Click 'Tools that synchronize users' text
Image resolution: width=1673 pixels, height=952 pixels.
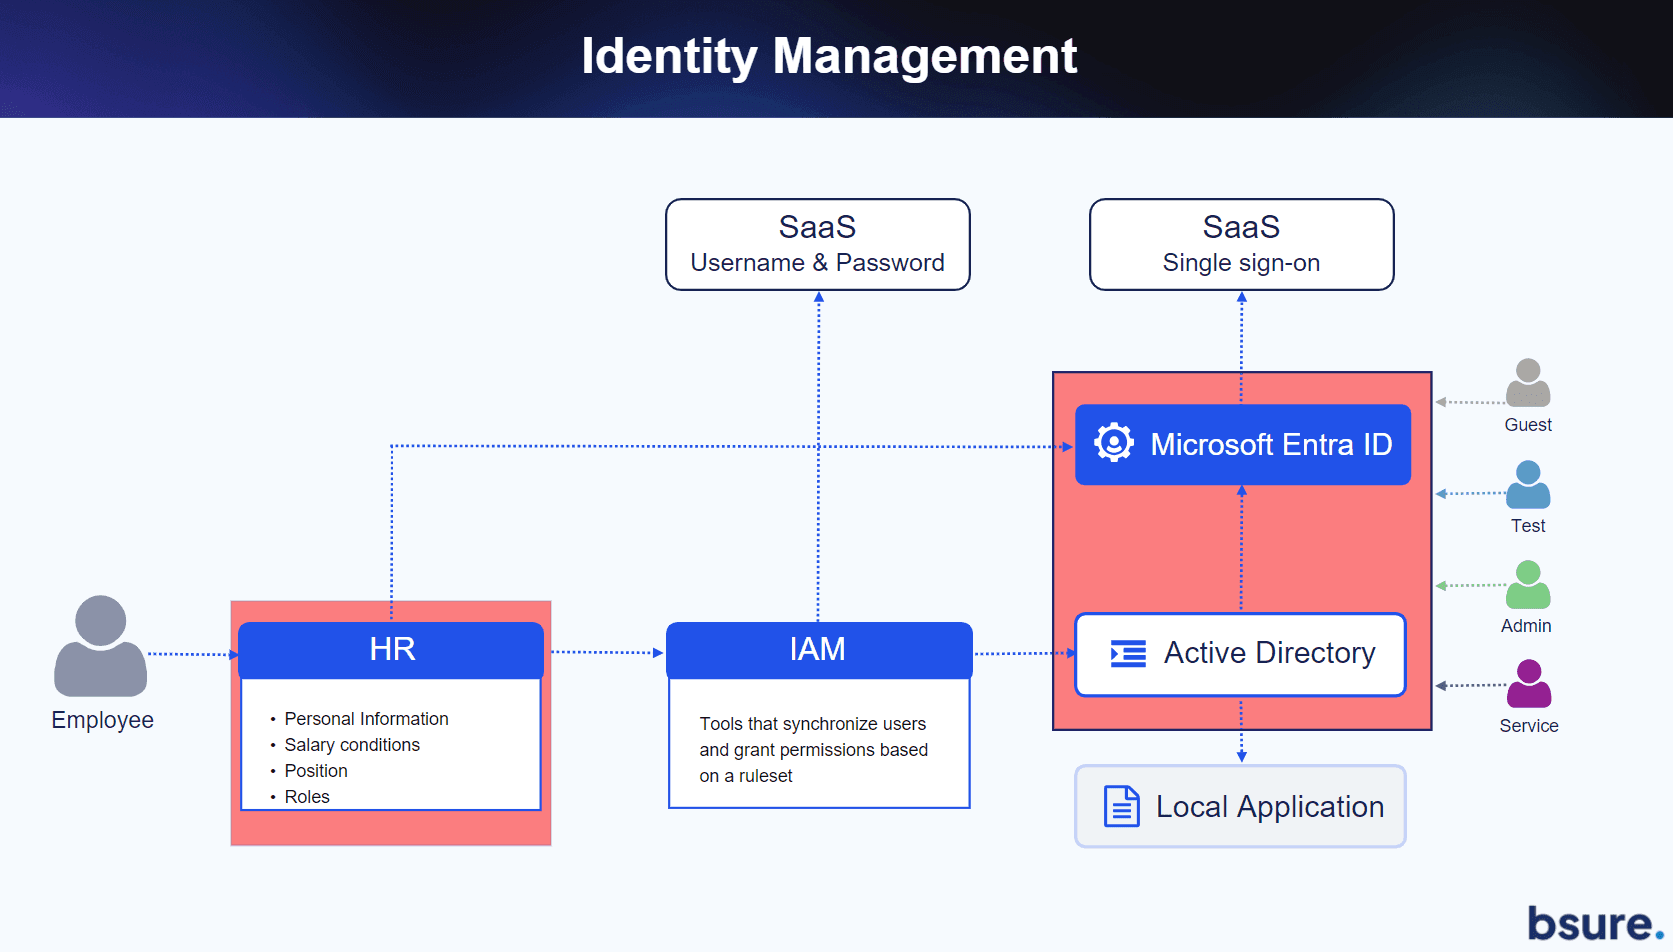click(x=813, y=724)
